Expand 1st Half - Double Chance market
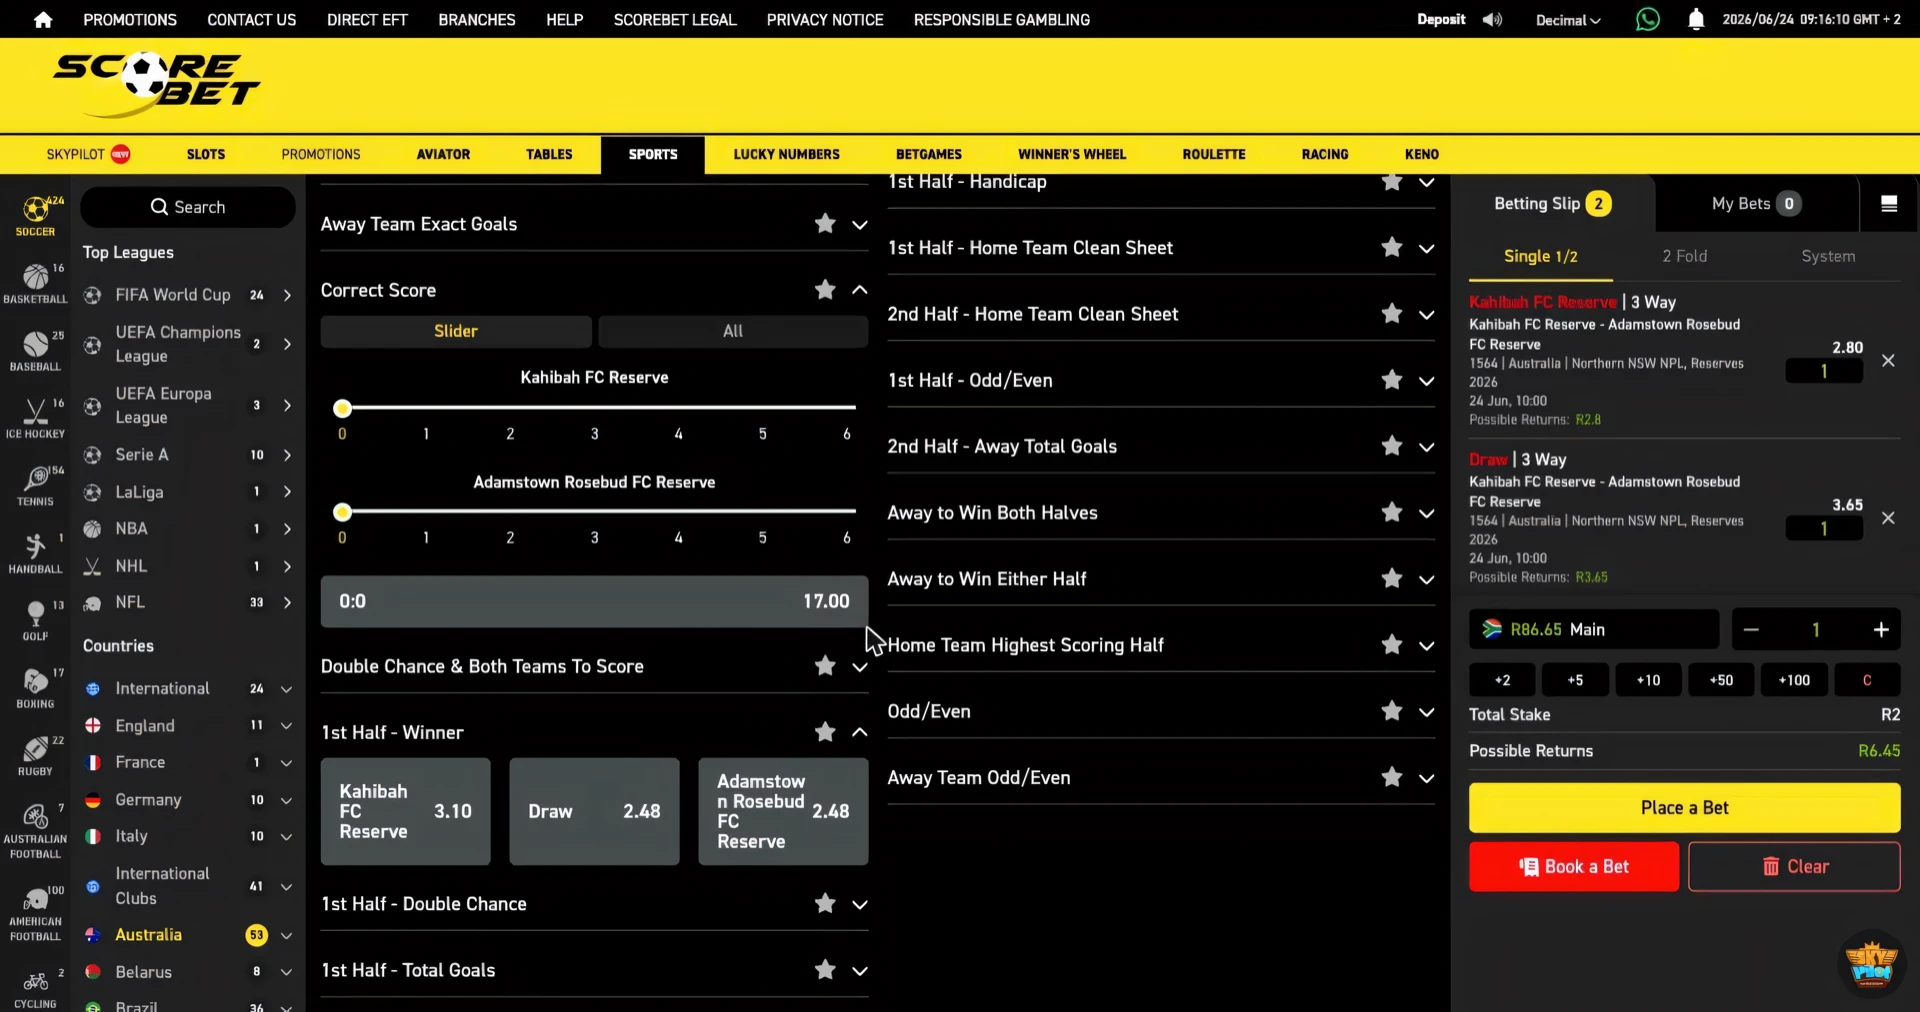The height and width of the screenshot is (1012, 1920). click(860, 905)
